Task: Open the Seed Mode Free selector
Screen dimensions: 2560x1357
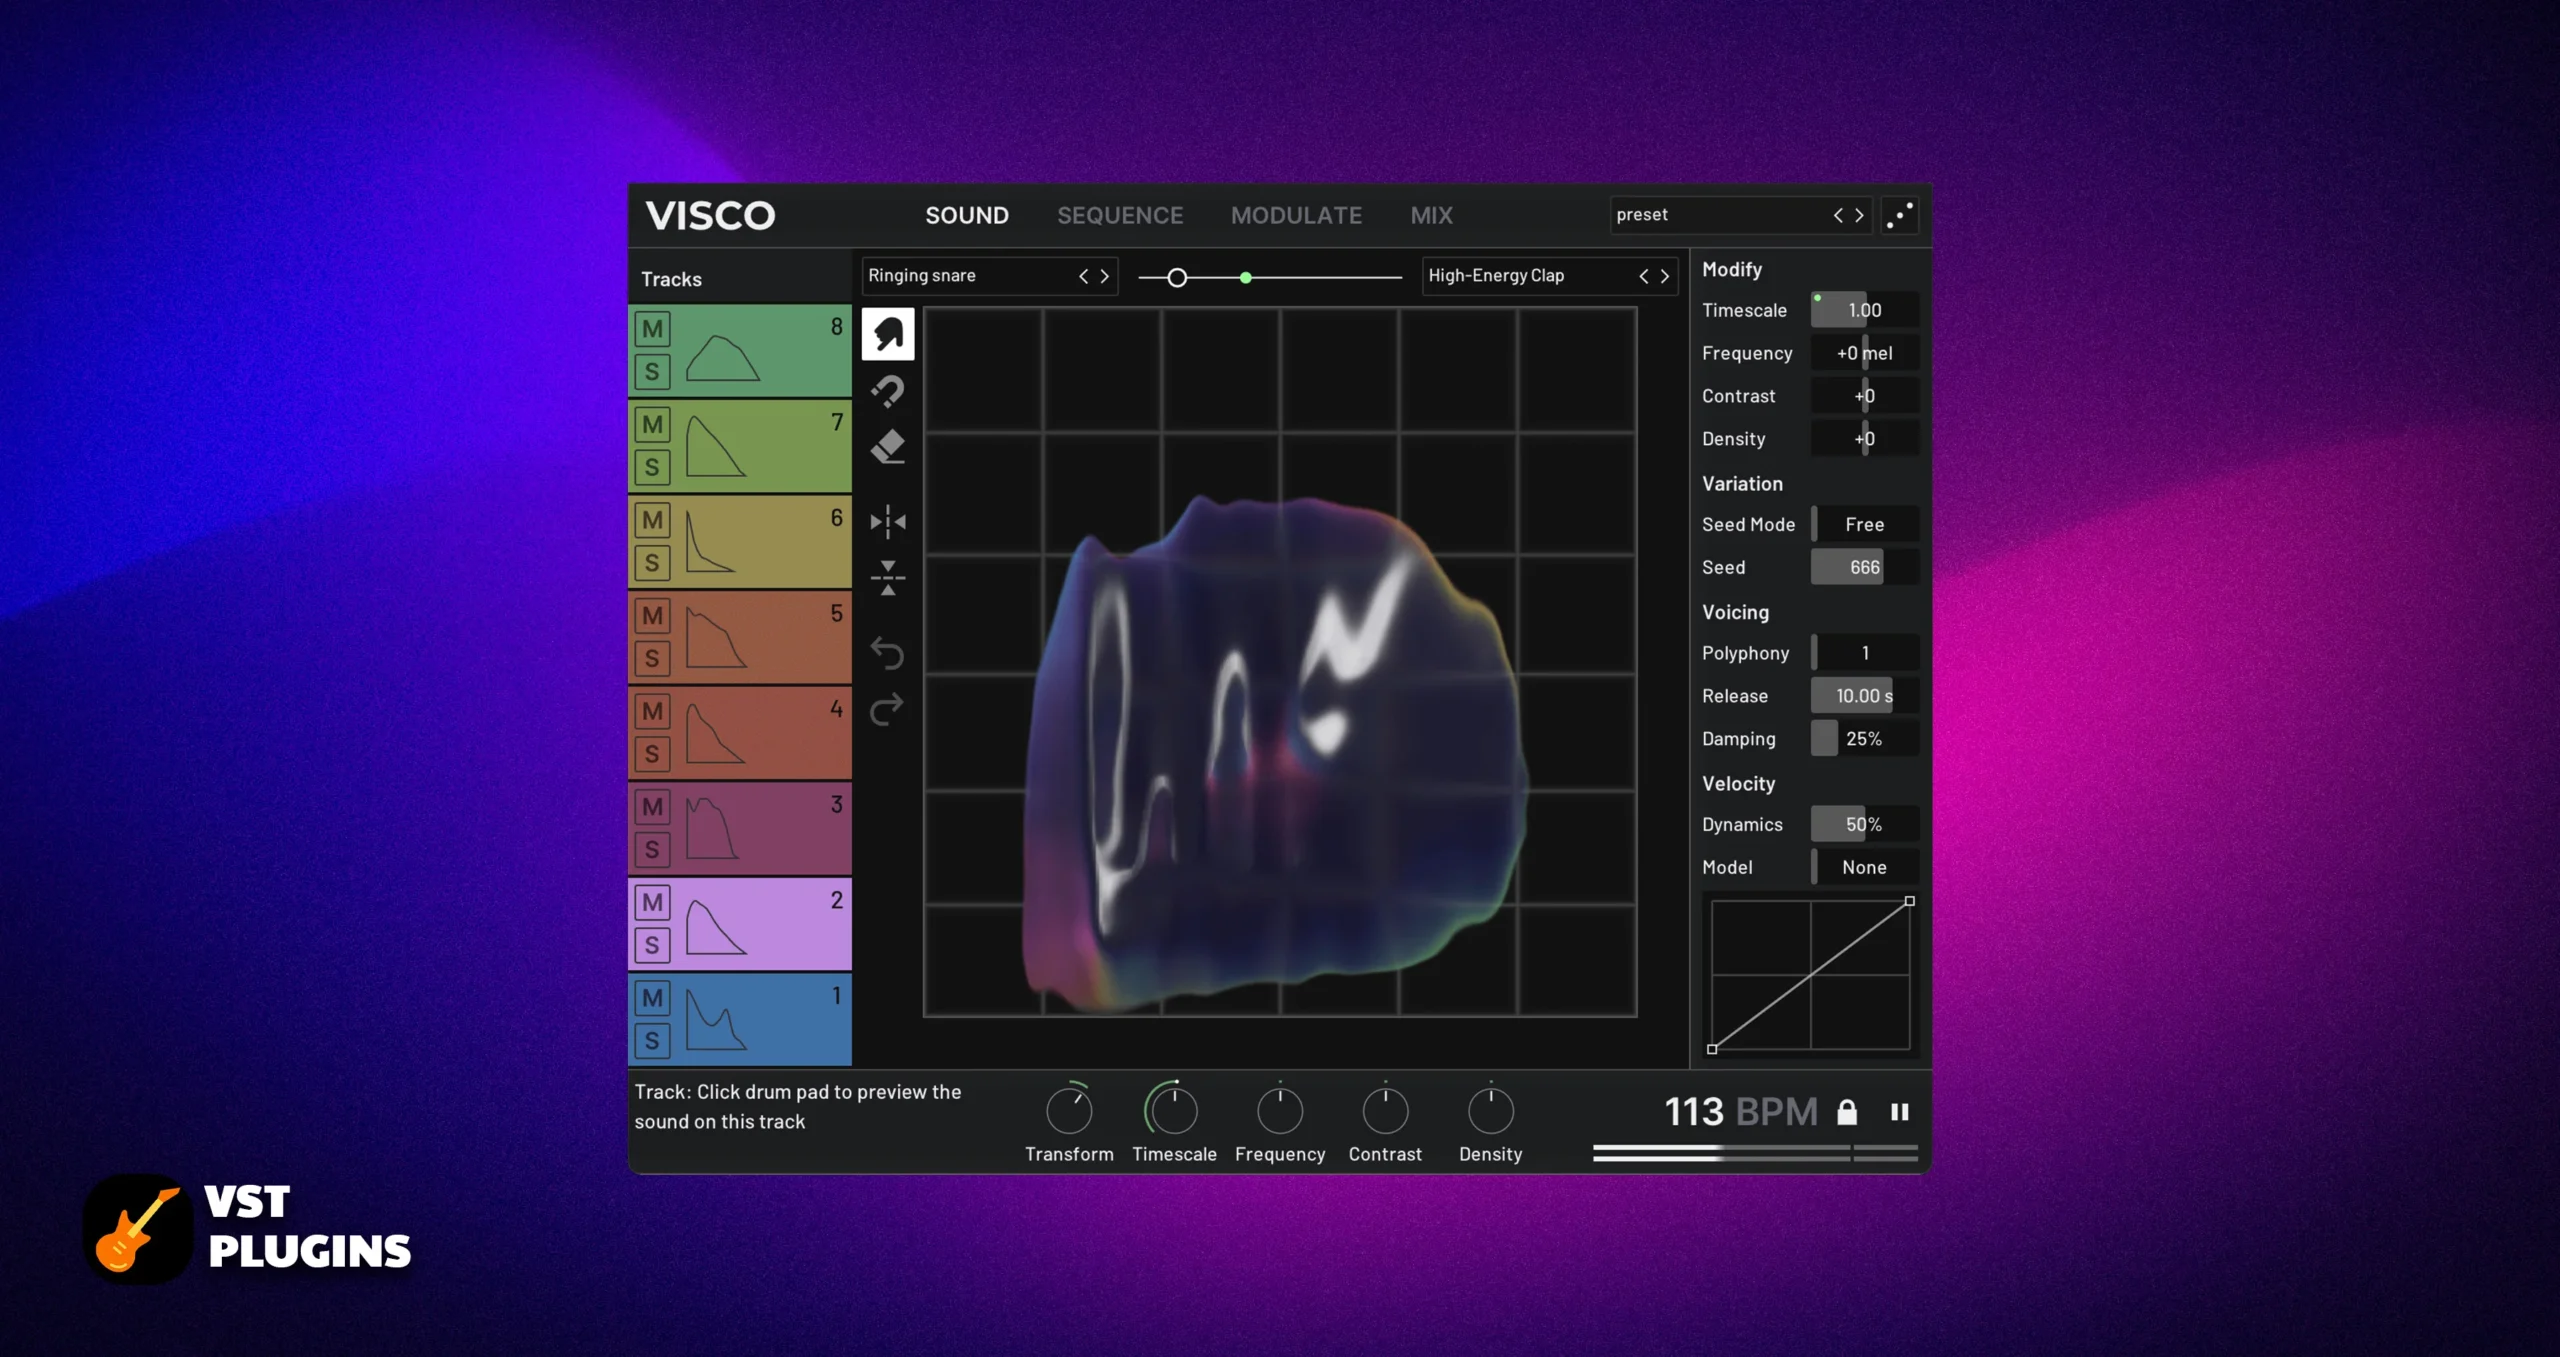Action: [1864, 524]
